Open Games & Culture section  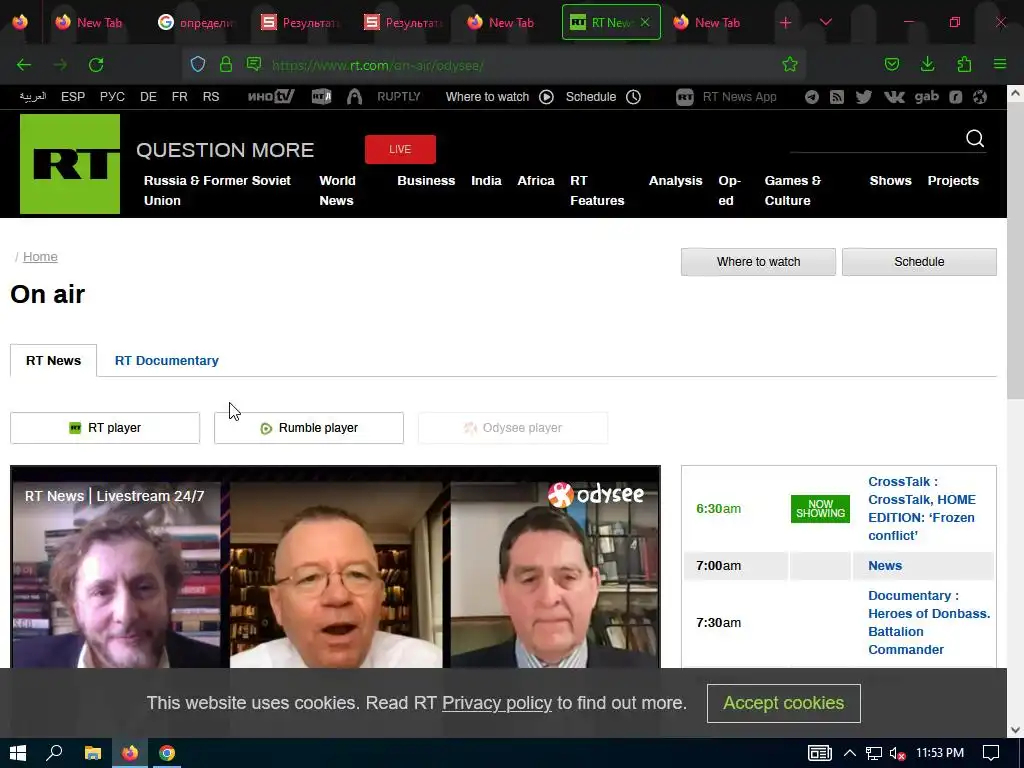click(793, 191)
